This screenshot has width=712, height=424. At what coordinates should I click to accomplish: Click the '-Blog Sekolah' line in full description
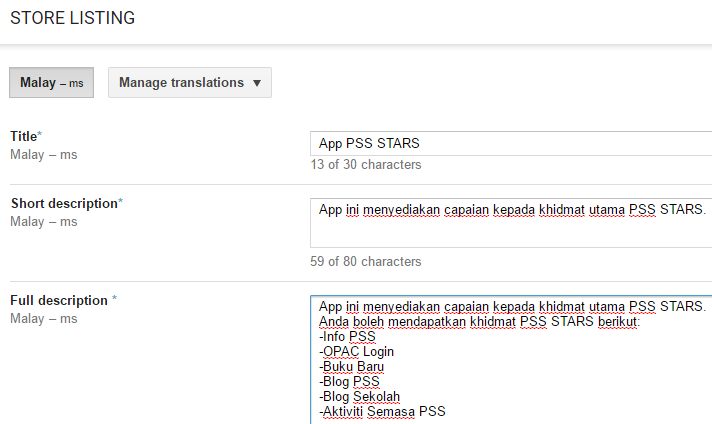click(360, 396)
